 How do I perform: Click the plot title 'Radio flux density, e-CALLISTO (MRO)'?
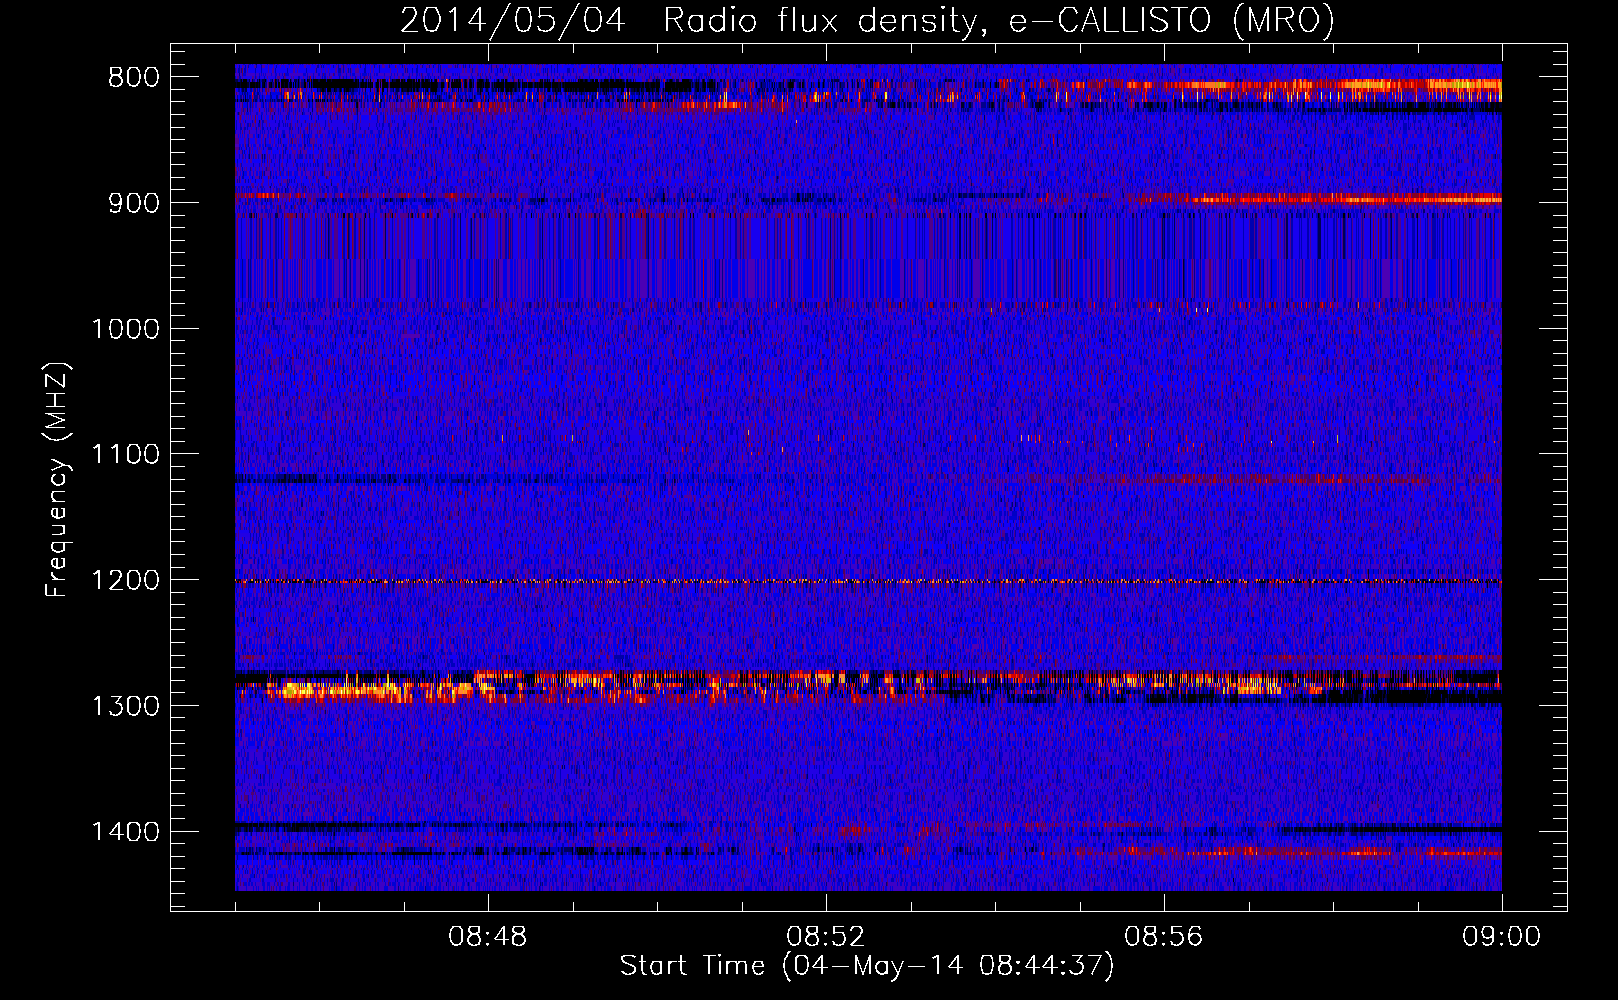[999, 20]
